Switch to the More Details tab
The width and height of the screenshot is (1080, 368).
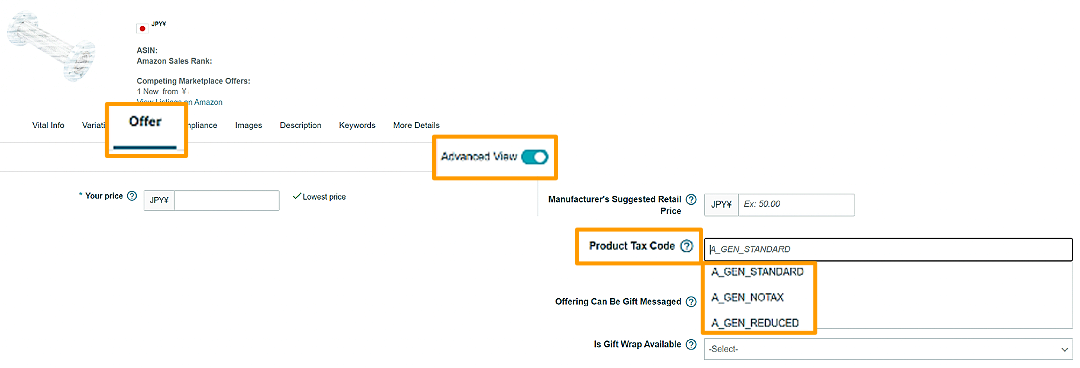[x=416, y=125]
